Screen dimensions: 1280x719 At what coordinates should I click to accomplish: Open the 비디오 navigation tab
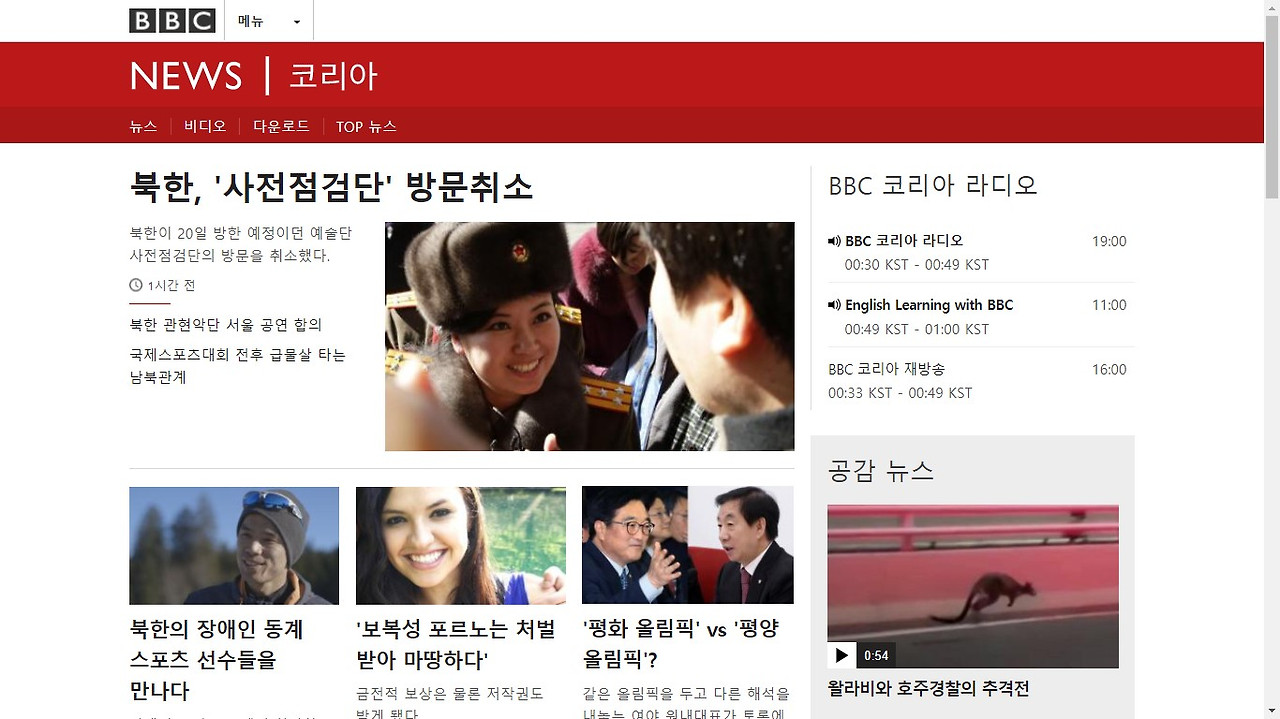(x=205, y=126)
